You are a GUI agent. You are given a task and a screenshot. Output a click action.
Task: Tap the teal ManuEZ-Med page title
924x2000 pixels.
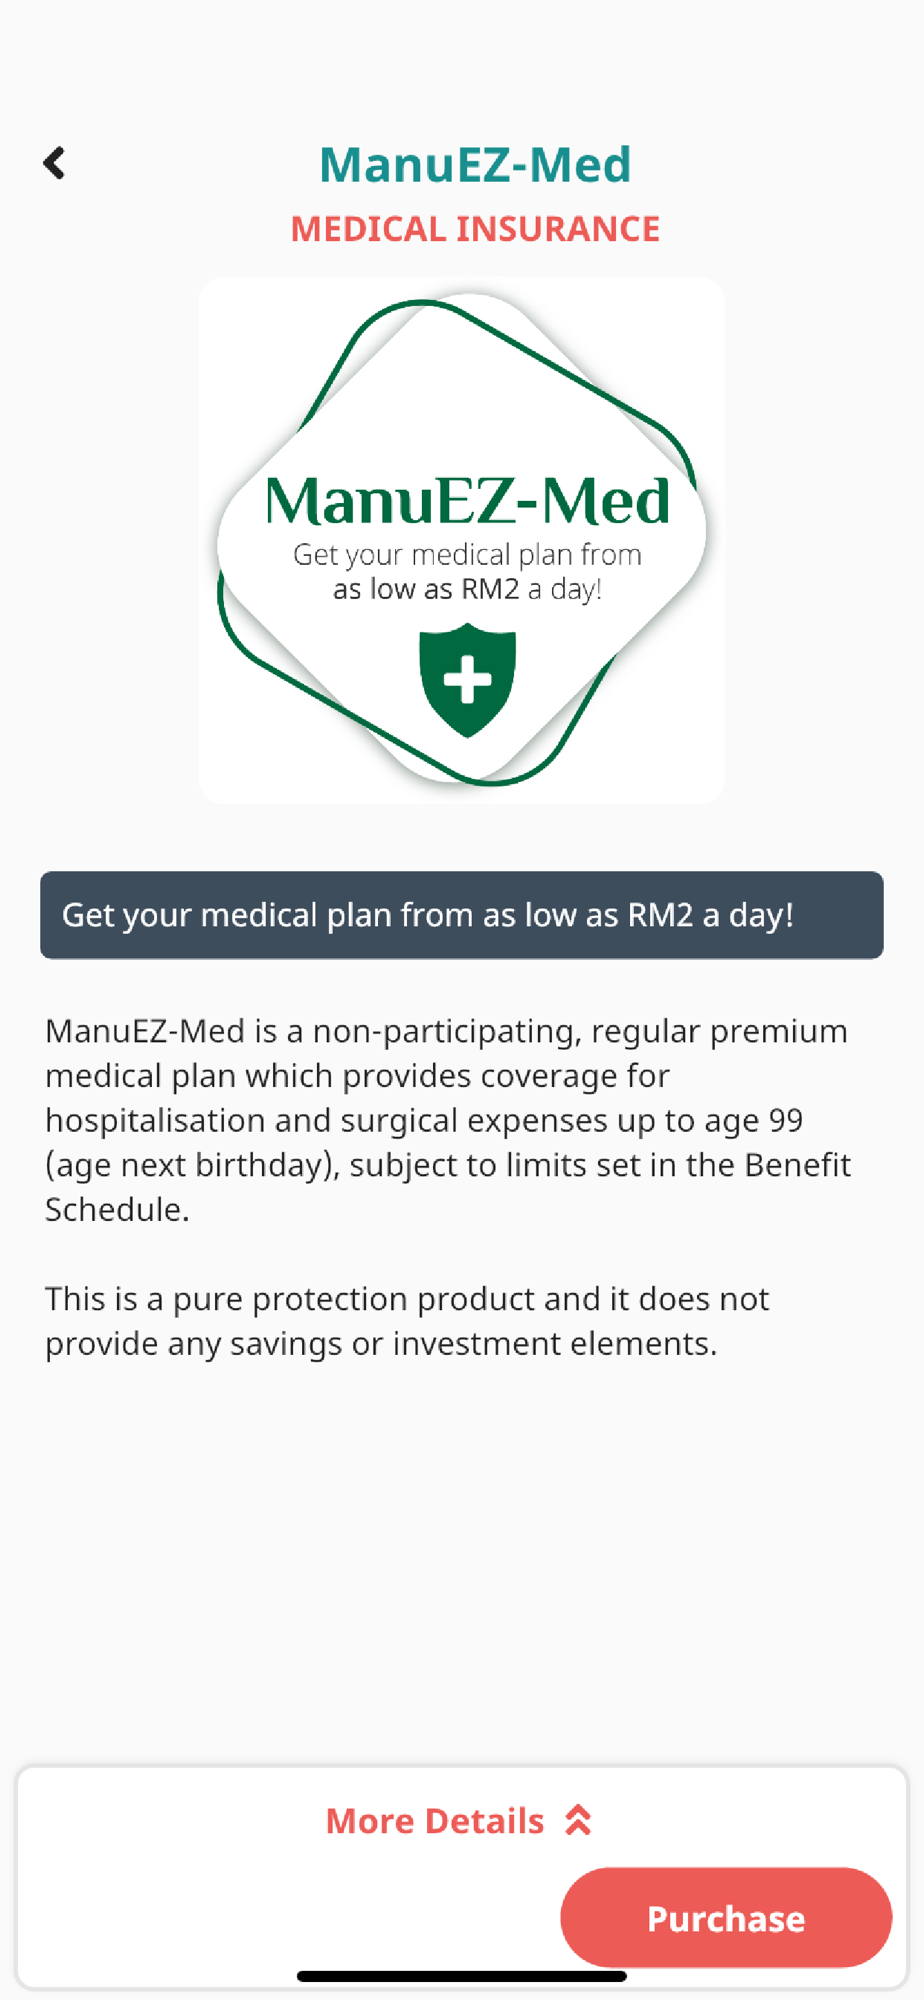click(475, 164)
